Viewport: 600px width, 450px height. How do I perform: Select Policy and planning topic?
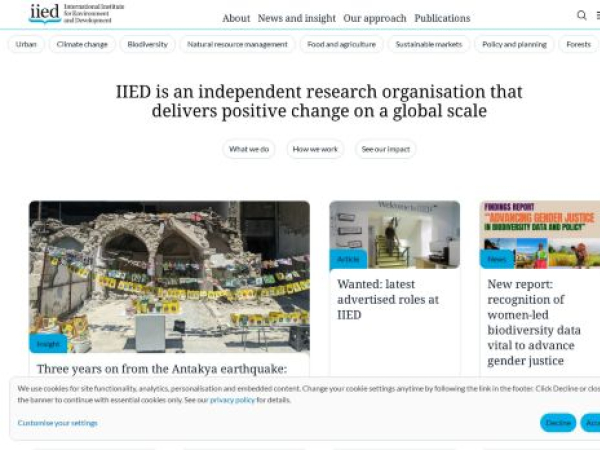514,44
